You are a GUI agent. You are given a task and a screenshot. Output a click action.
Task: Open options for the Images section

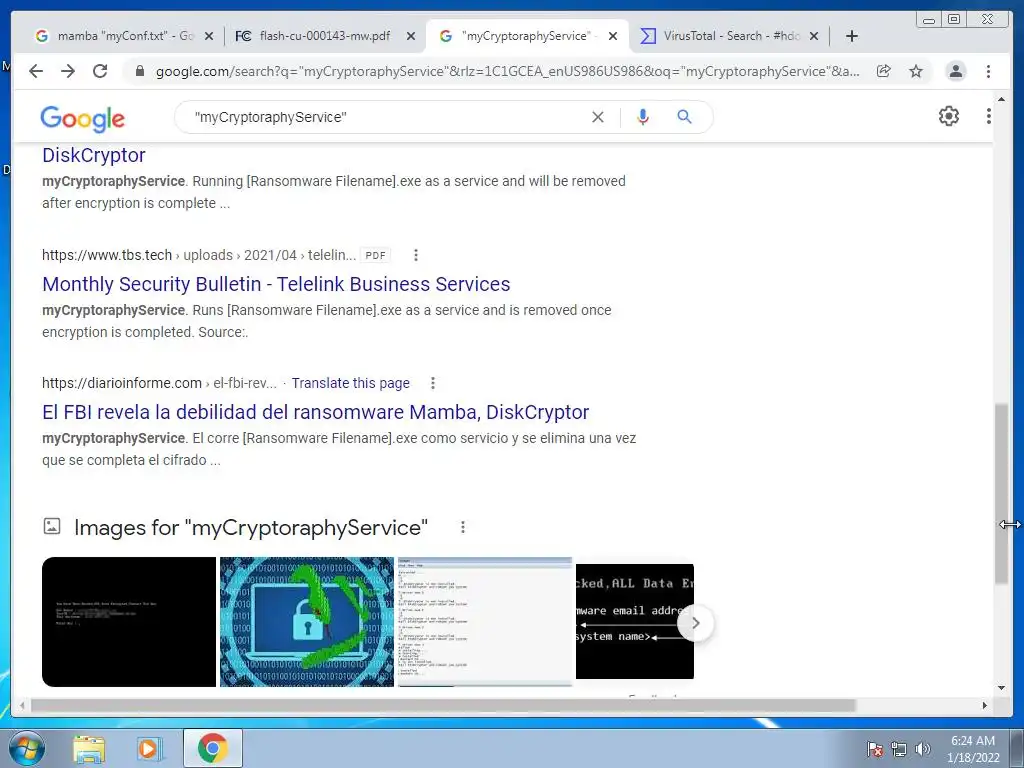point(462,527)
